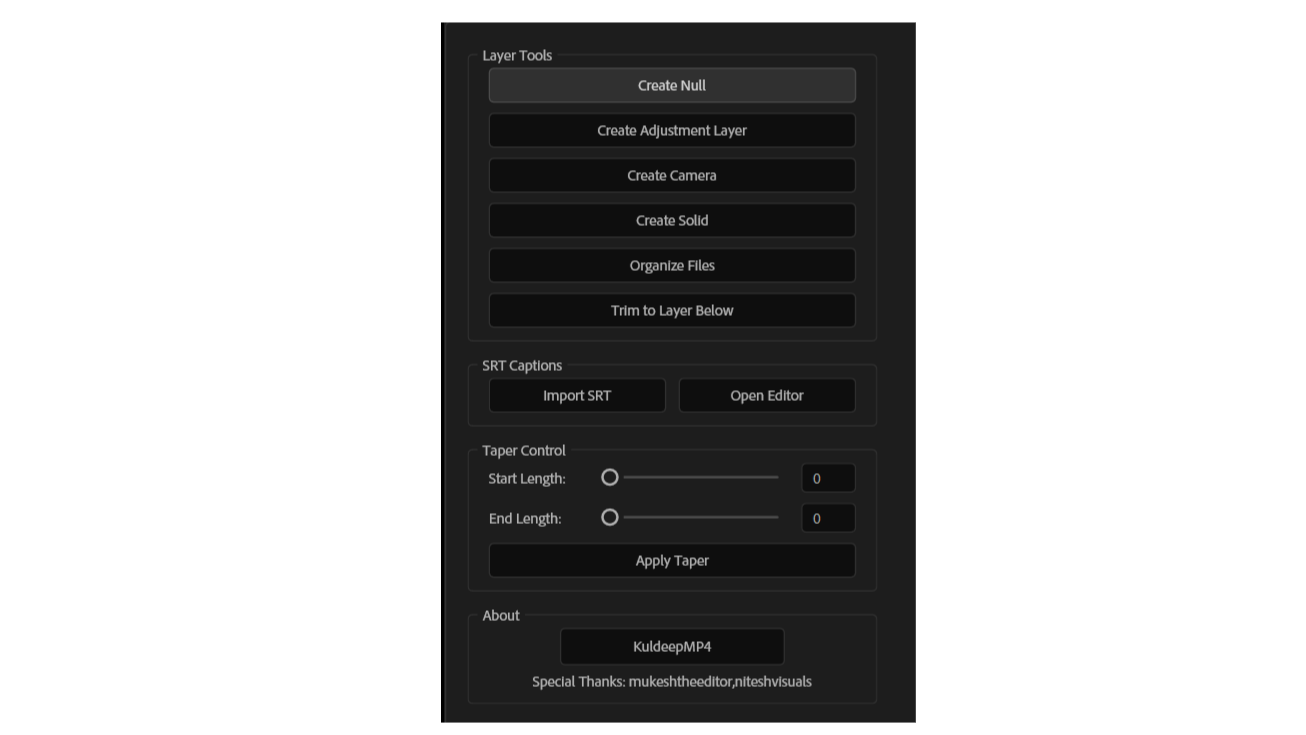Click the Start Length slider handle
1306x735 pixels.
[x=609, y=478]
